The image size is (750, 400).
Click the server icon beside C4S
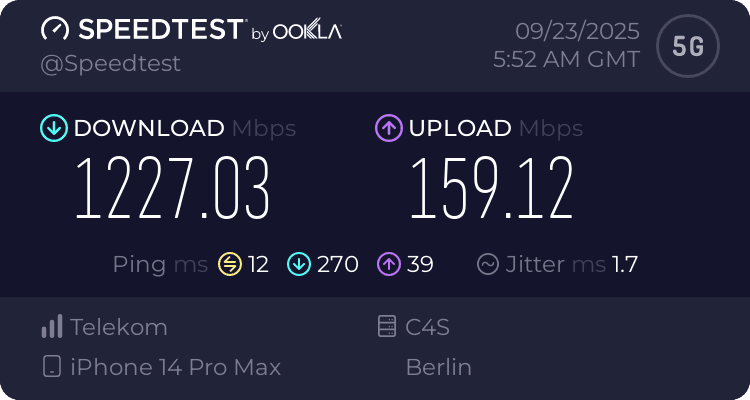pyautogui.click(x=386, y=327)
